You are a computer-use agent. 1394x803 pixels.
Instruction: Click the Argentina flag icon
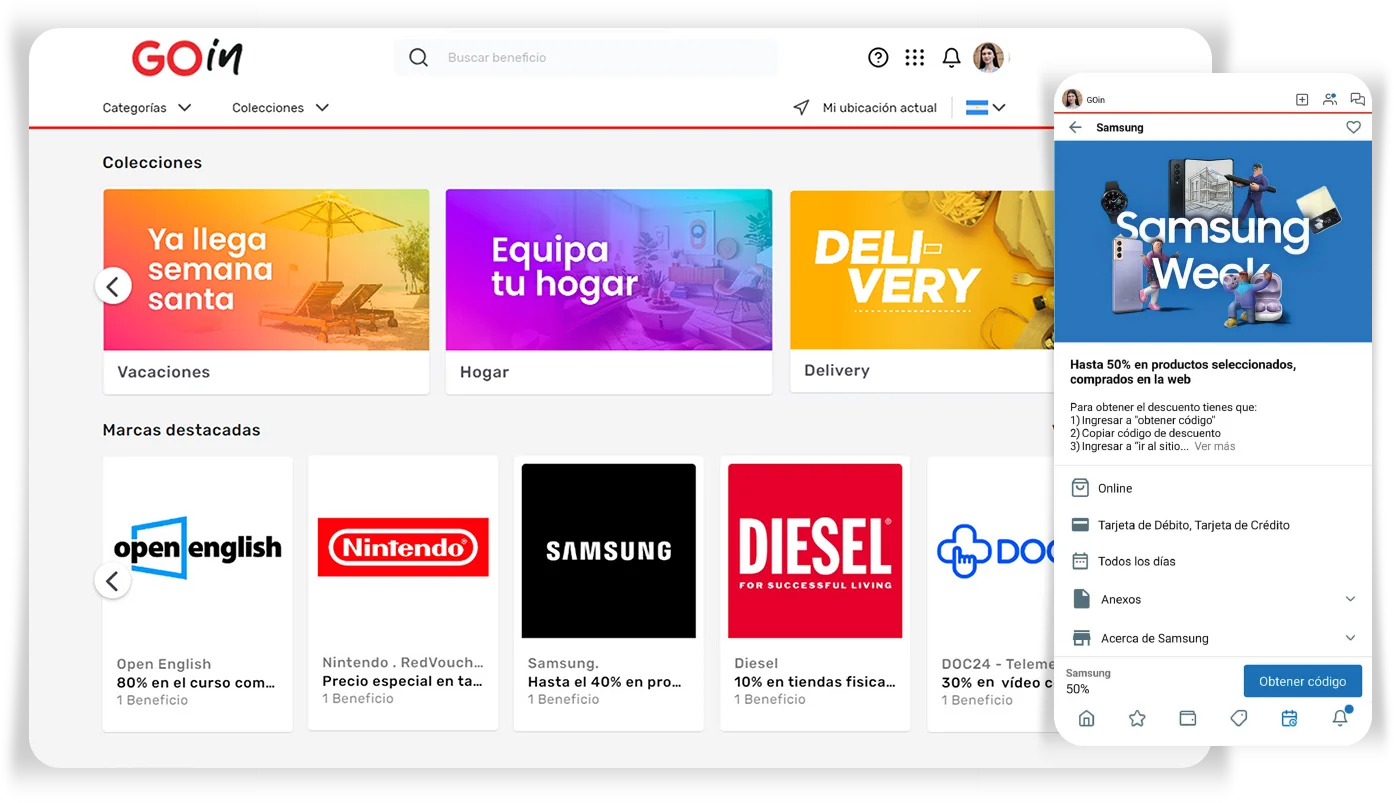tap(976, 107)
